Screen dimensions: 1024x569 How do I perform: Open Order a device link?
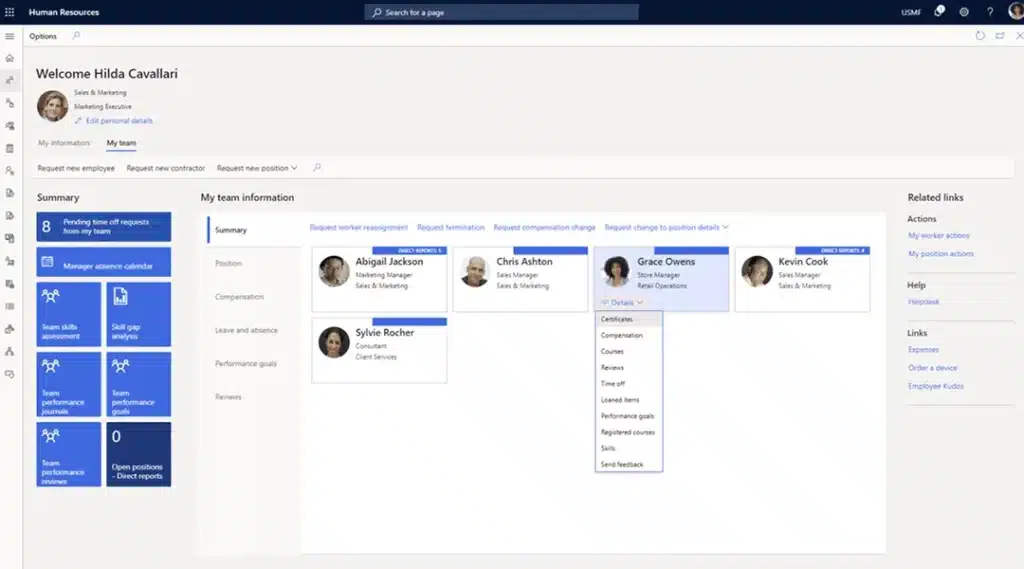tap(932, 368)
